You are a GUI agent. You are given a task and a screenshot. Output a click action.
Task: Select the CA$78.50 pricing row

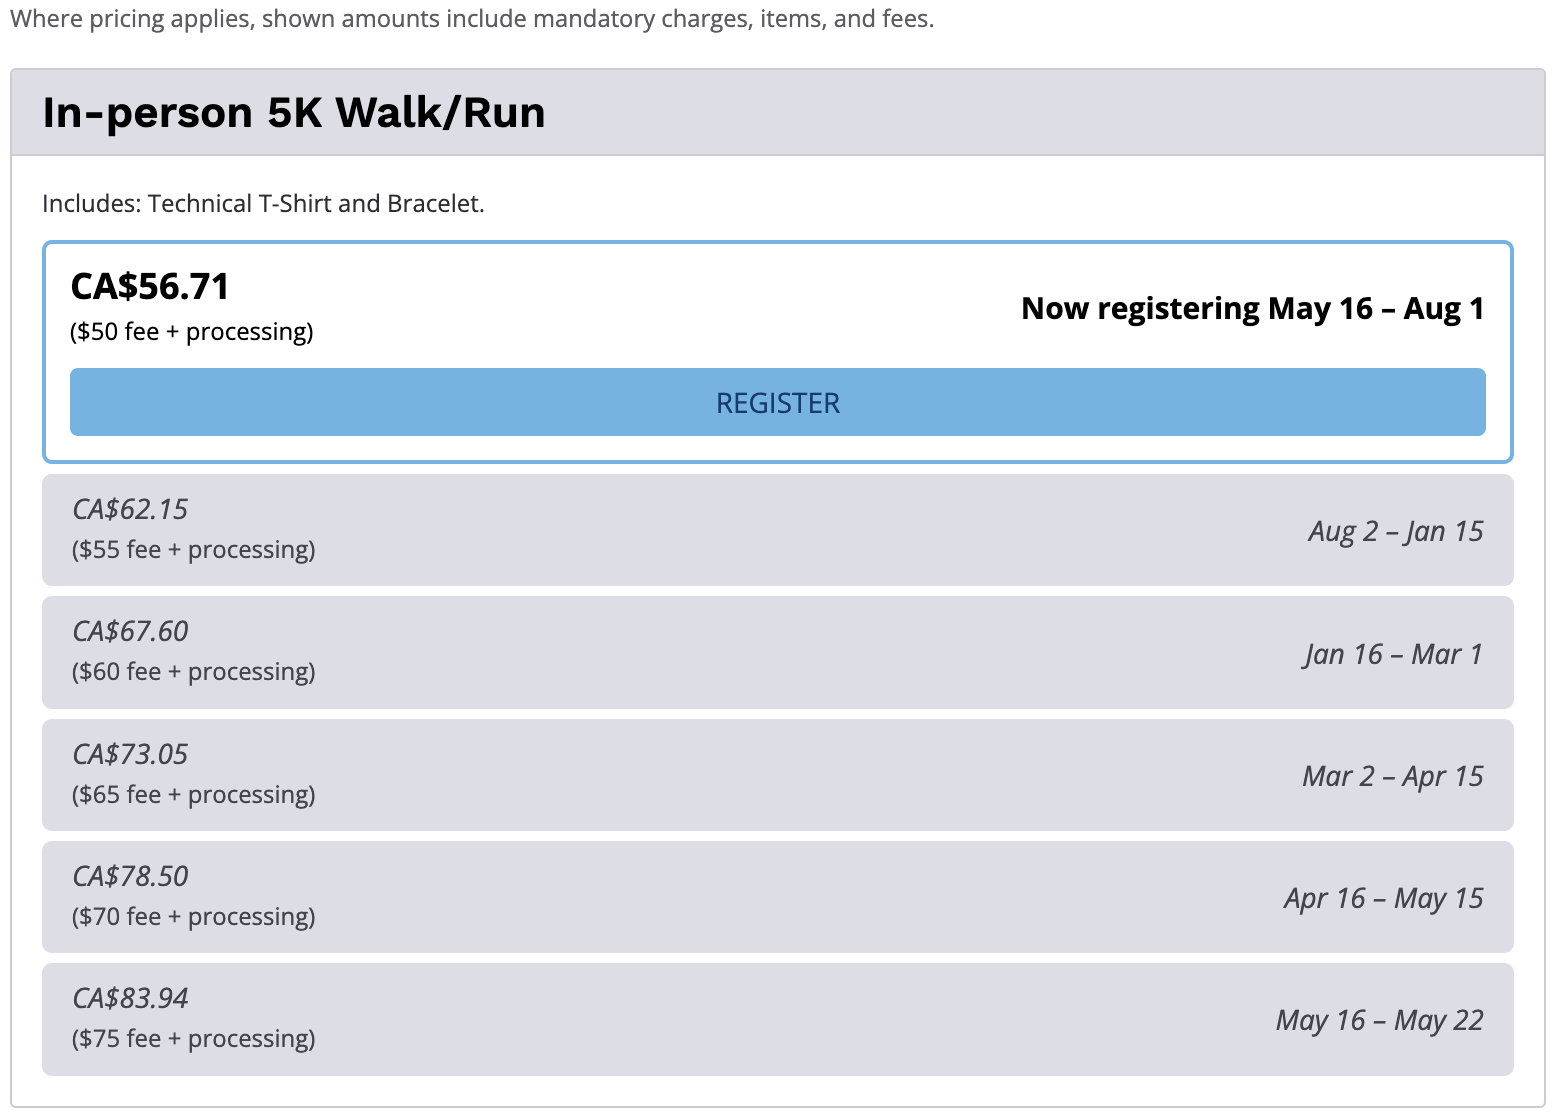point(777,897)
